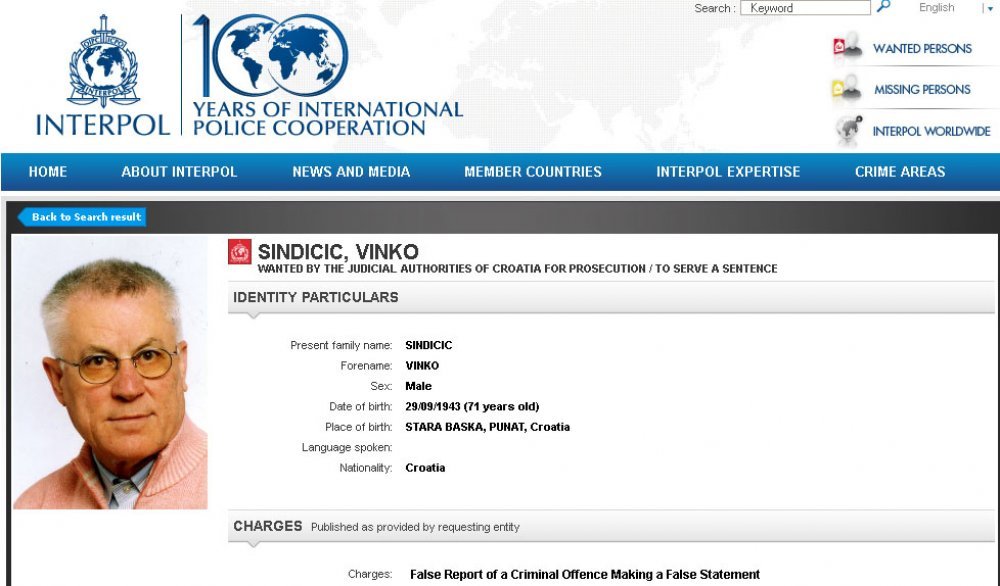Click the Wanted Persons icon
The image size is (1000, 586).
(x=848, y=48)
